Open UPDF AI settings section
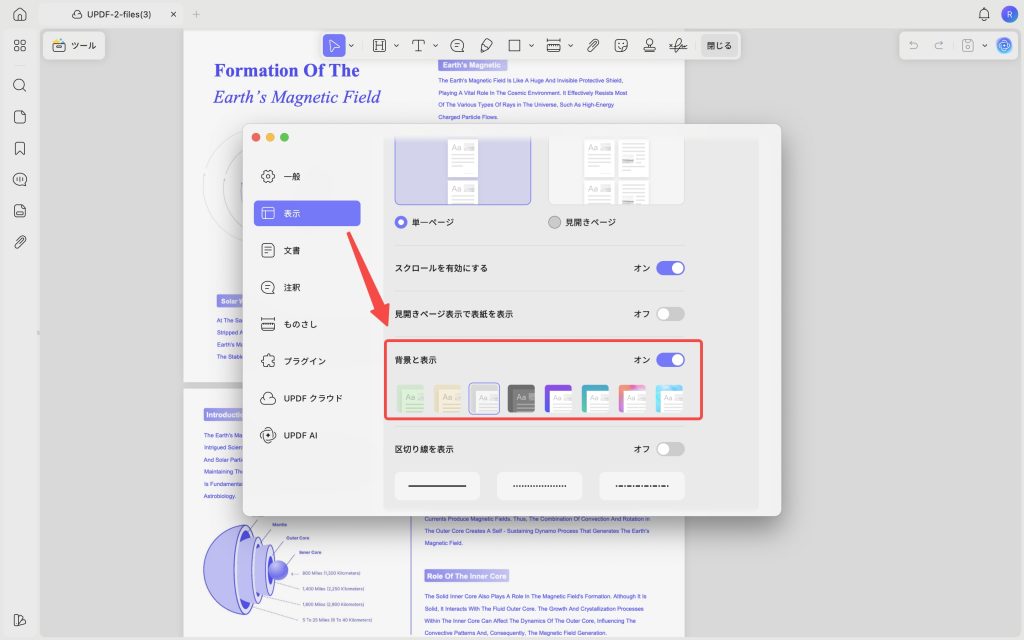1024x640 pixels. pyautogui.click(x=307, y=435)
